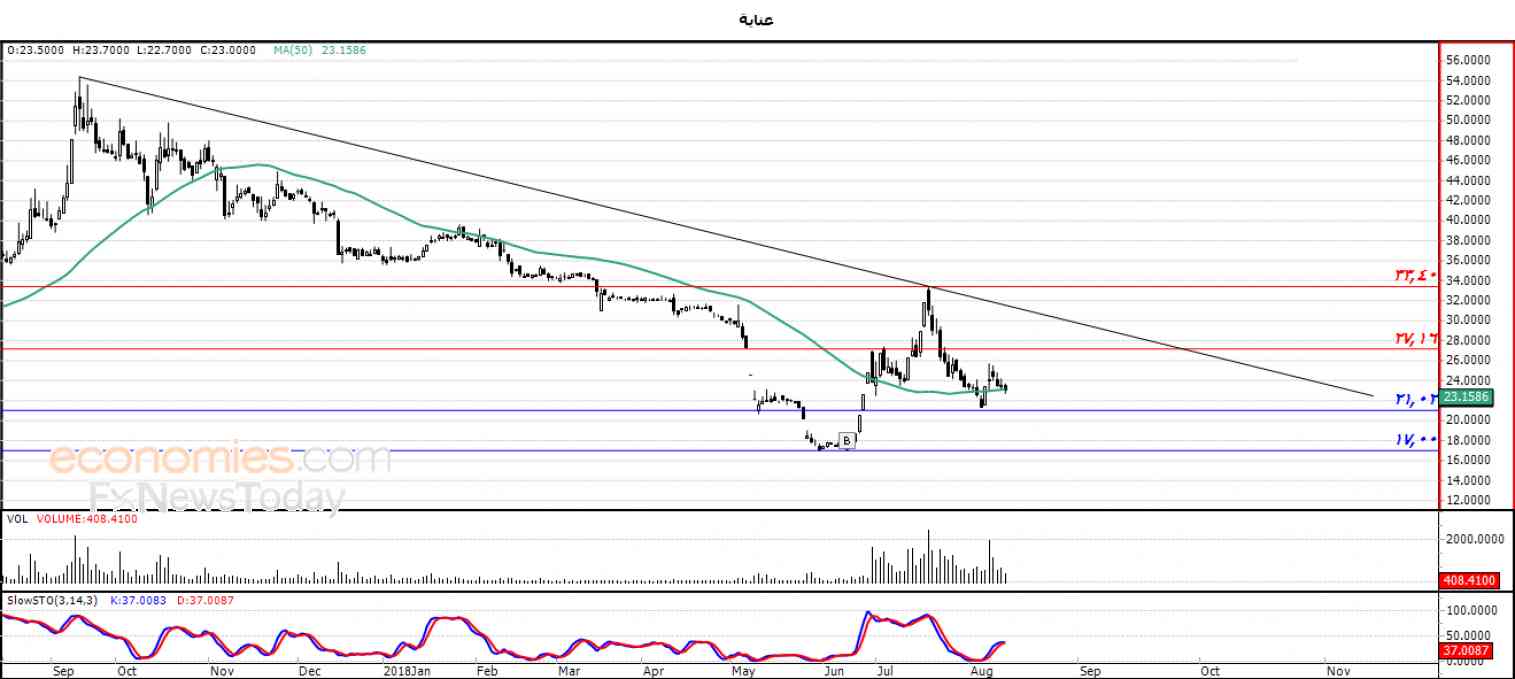
Task: Click the D:37.0087 stochastic value
Action: (203, 600)
